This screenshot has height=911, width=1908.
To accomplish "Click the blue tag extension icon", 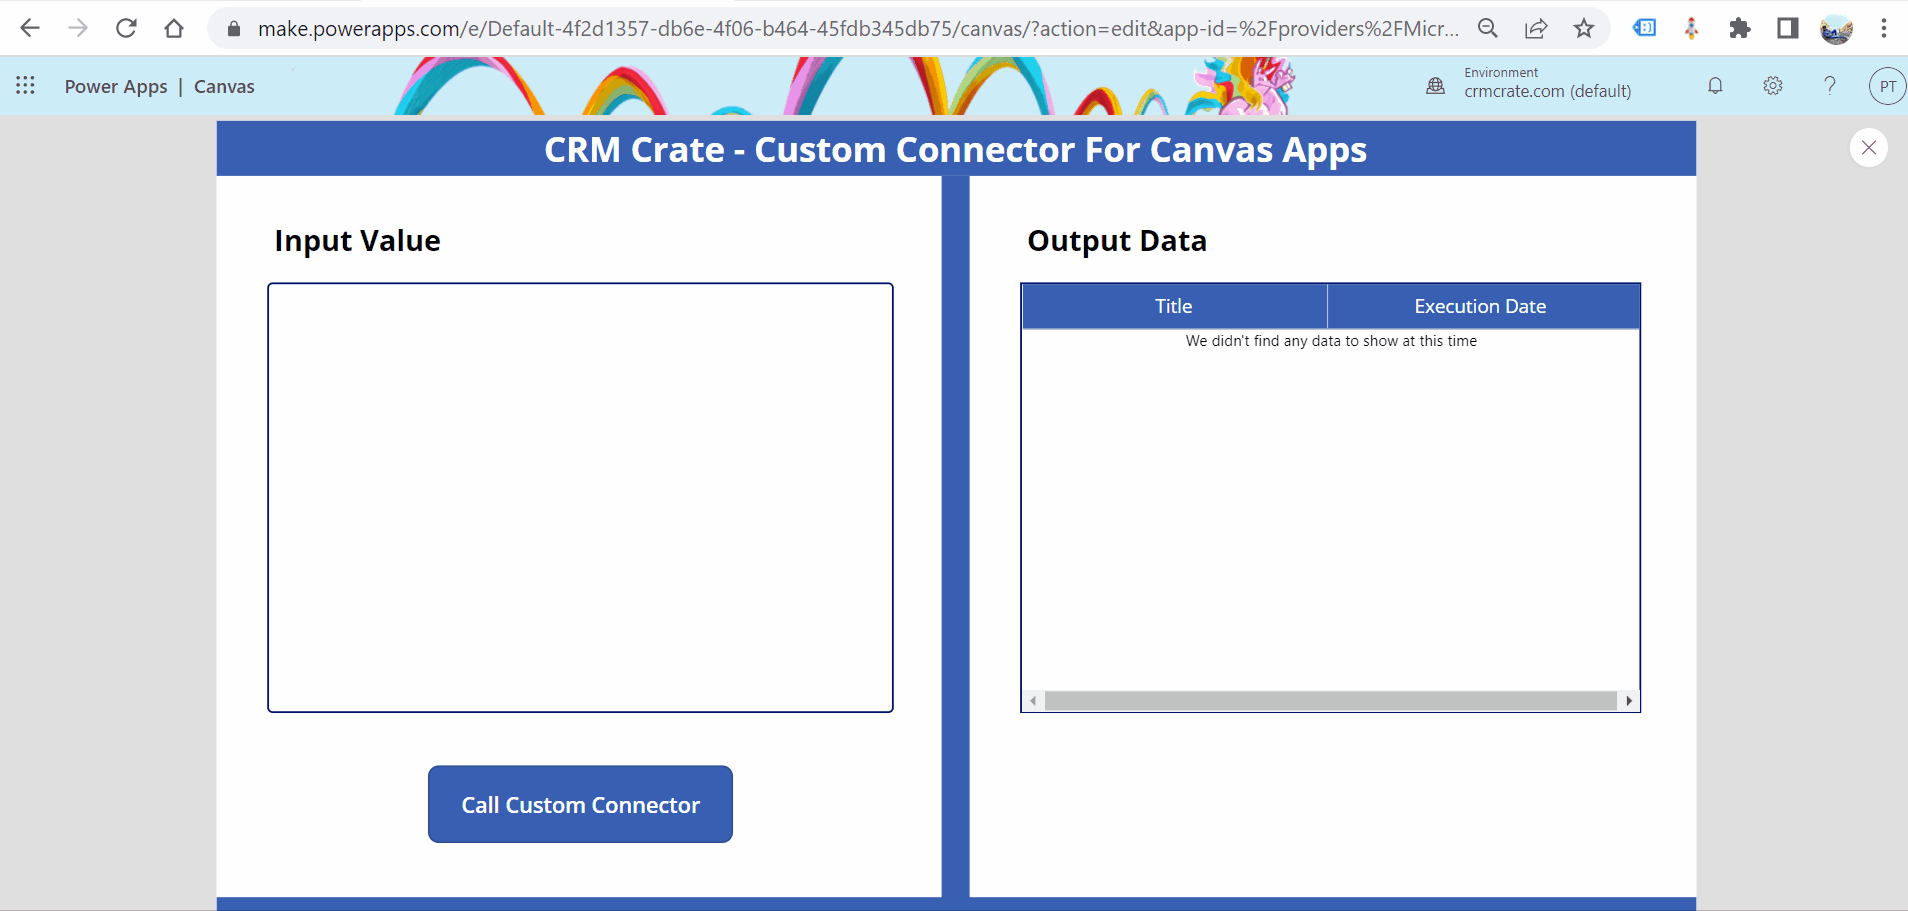I will pos(1644,27).
